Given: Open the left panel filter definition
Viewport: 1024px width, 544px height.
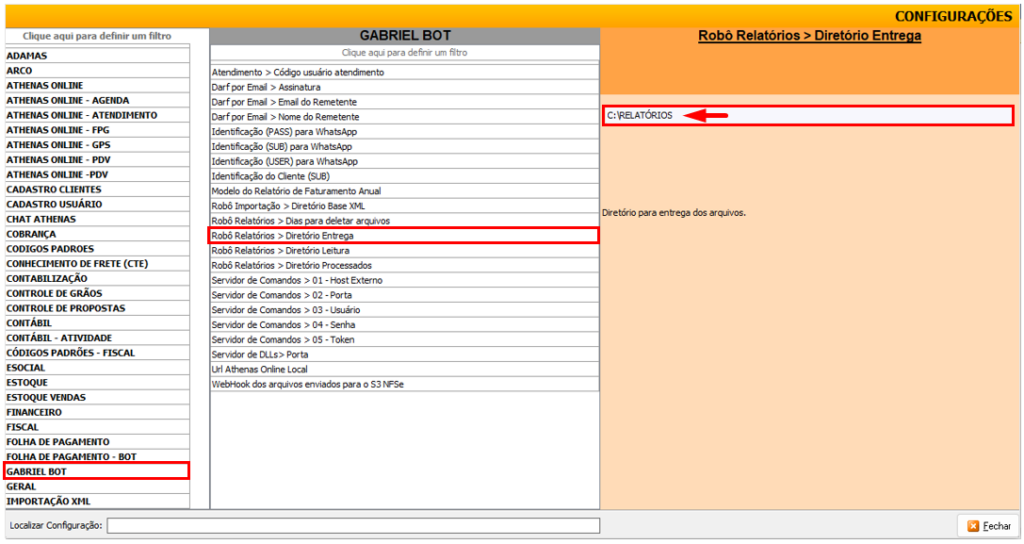Looking at the screenshot, I should click(96, 36).
